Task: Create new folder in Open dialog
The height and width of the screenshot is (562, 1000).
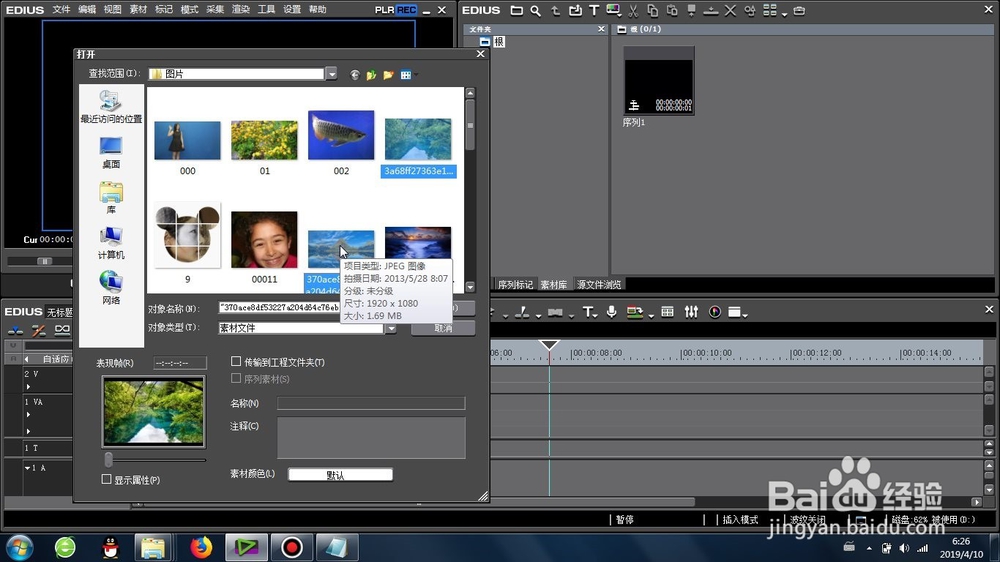Action: point(388,75)
